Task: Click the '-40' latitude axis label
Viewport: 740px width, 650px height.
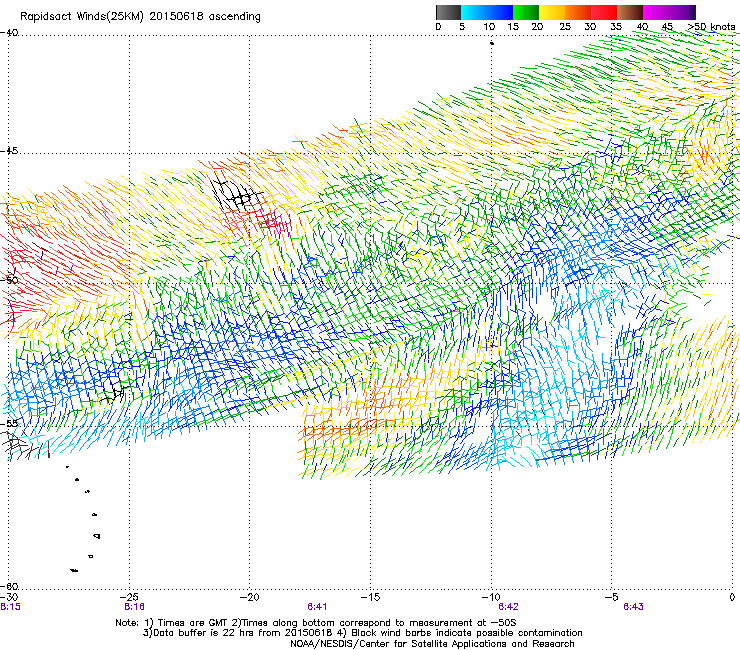Action: tap(9, 33)
